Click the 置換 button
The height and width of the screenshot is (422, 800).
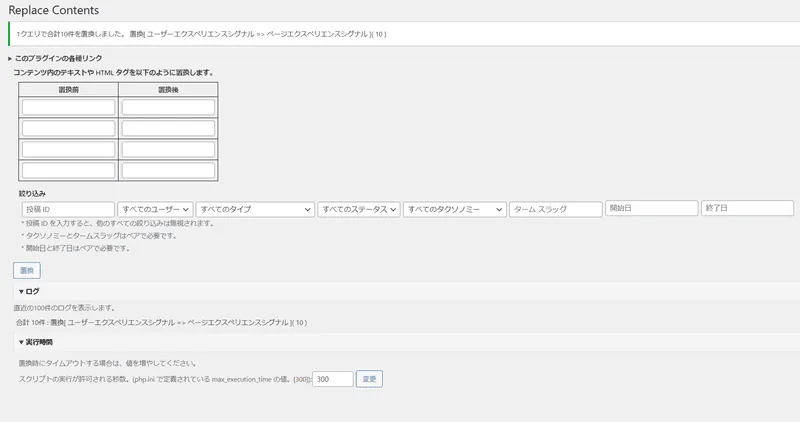pos(27,270)
